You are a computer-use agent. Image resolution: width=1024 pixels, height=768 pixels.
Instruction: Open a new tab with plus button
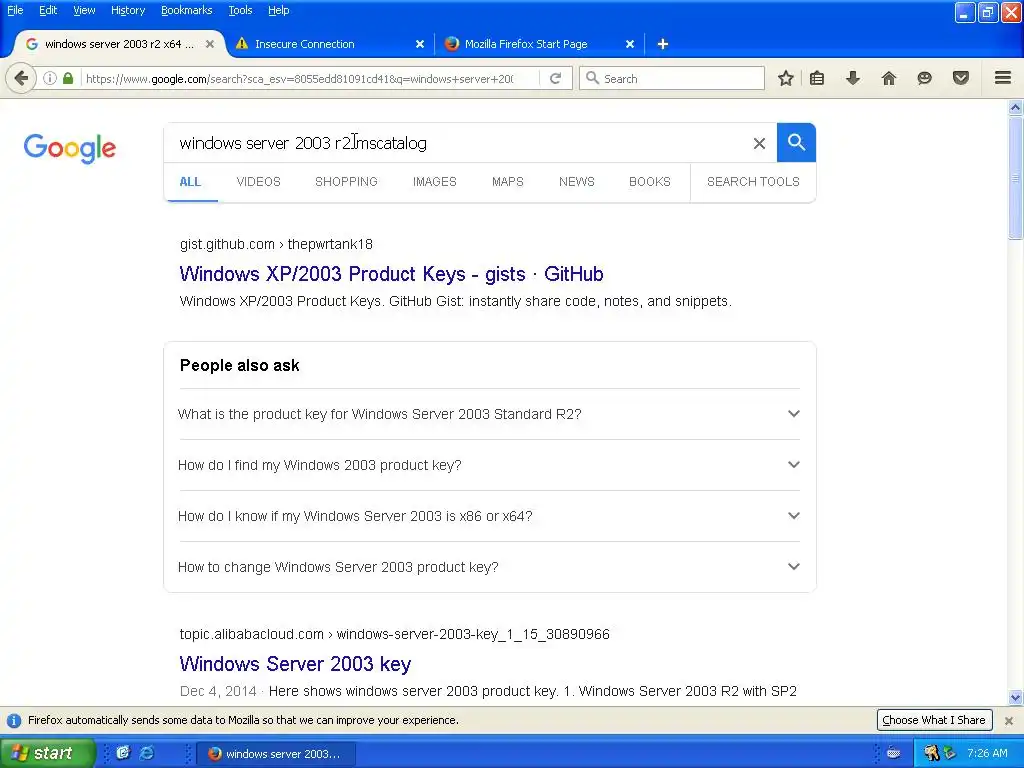662,44
